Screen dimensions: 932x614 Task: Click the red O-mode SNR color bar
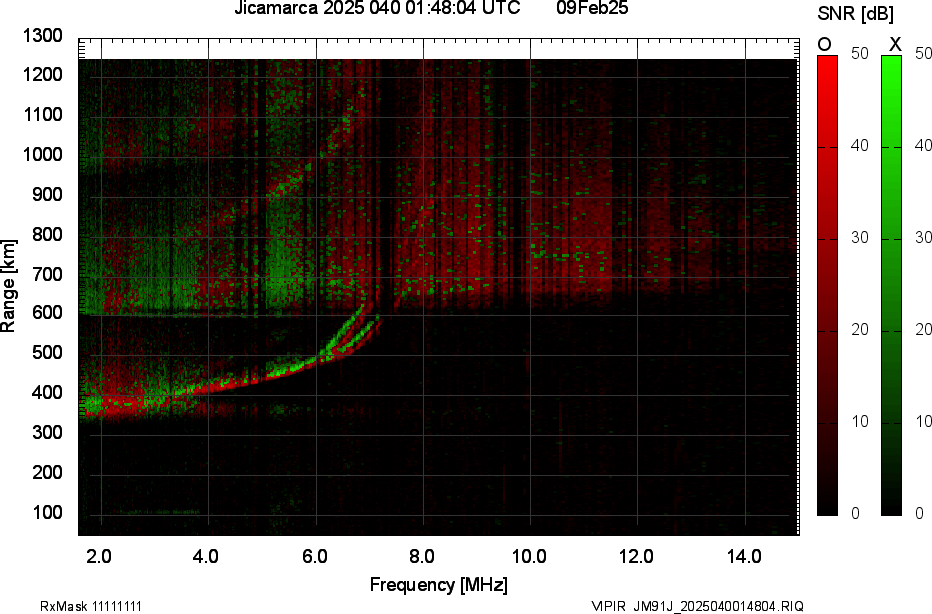tap(827, 285)
